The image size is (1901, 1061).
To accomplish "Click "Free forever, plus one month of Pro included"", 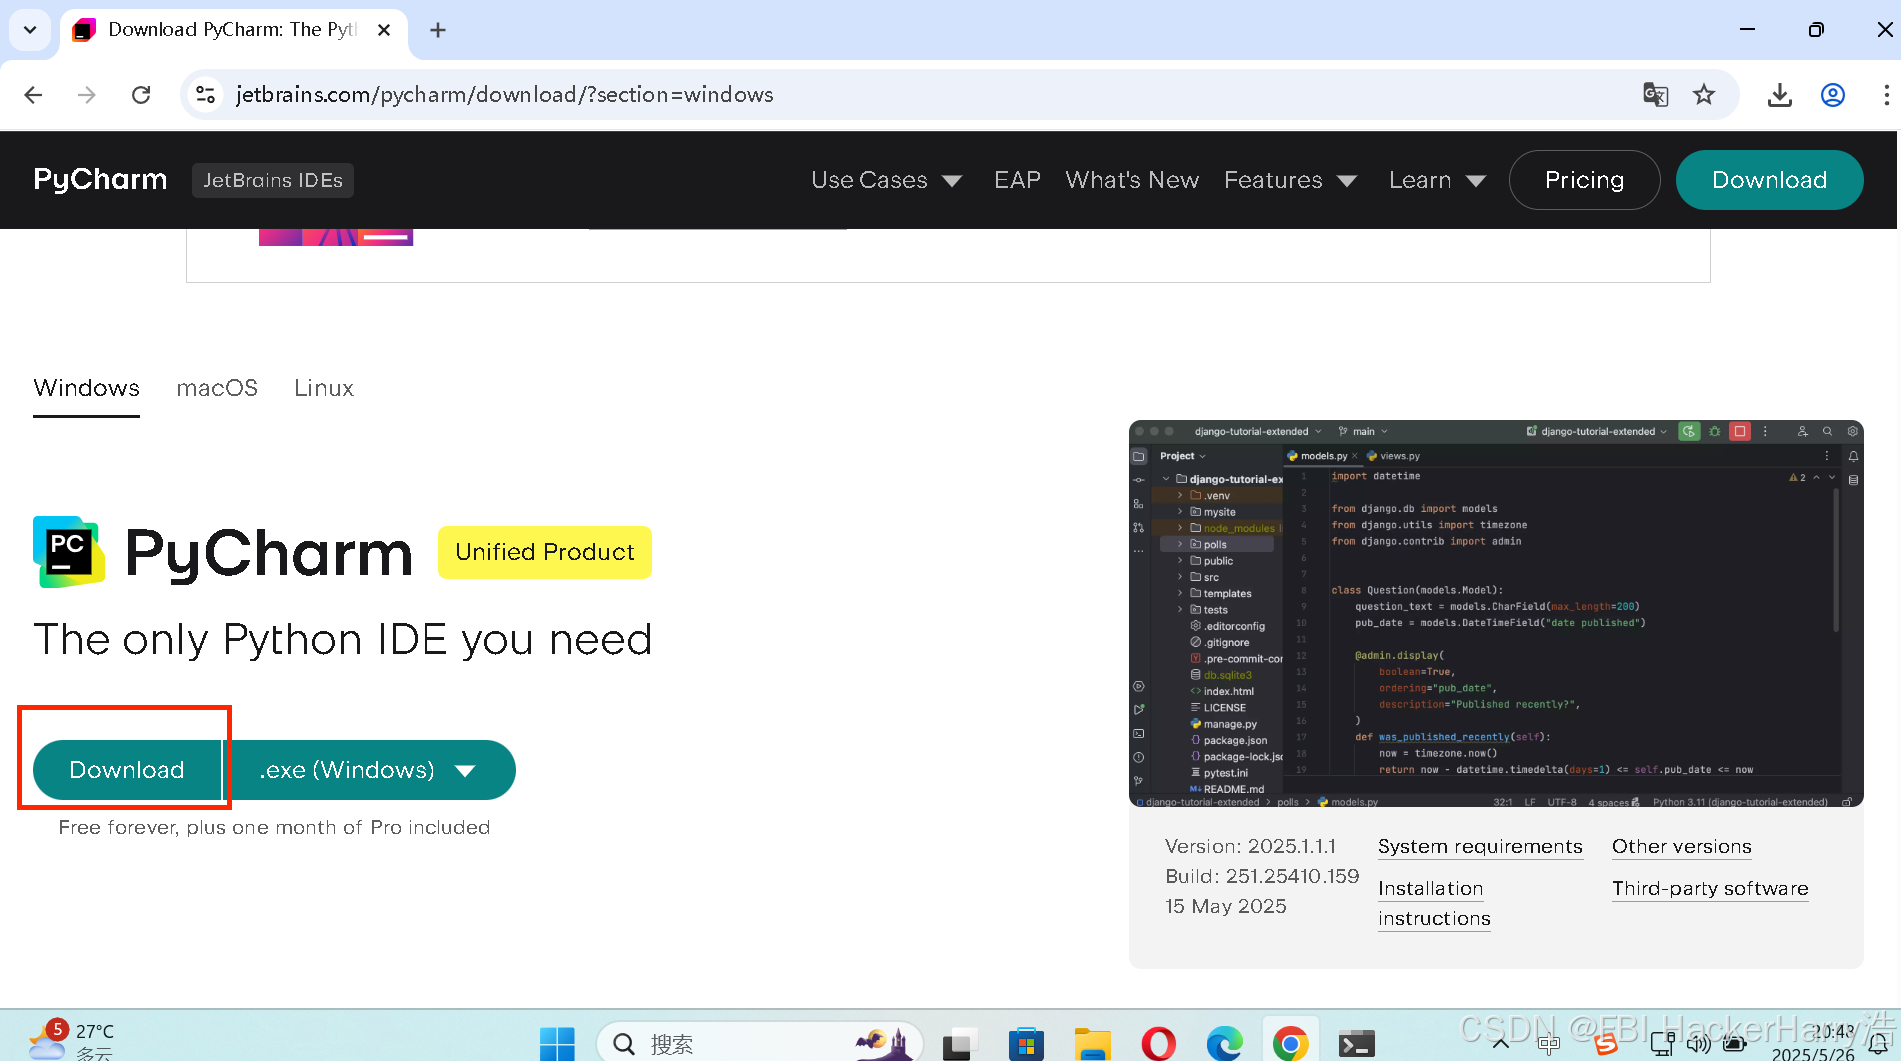I will click(274, 828).
